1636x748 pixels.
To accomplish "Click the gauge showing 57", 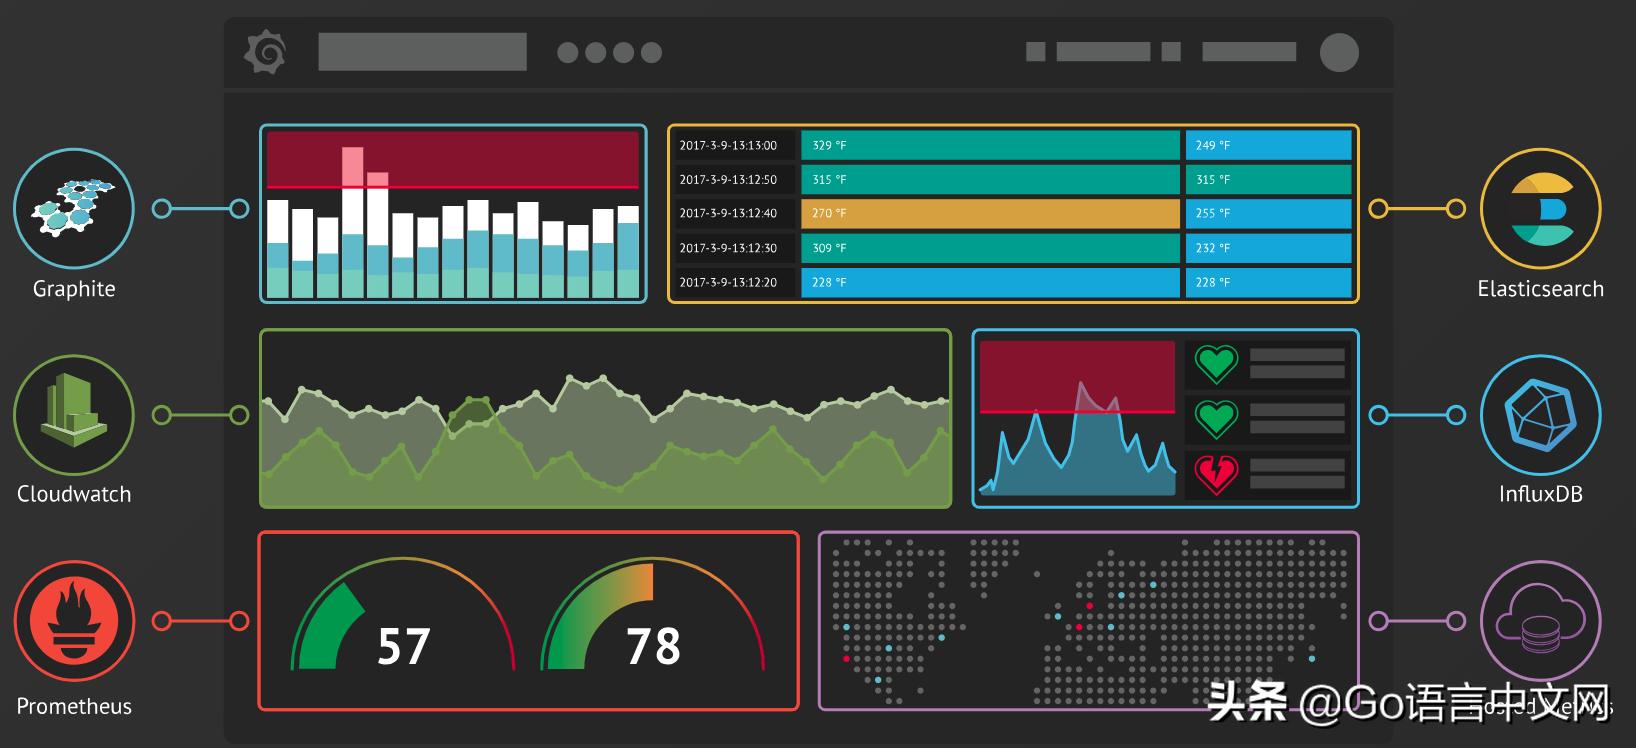I will [x=403, y=615].
